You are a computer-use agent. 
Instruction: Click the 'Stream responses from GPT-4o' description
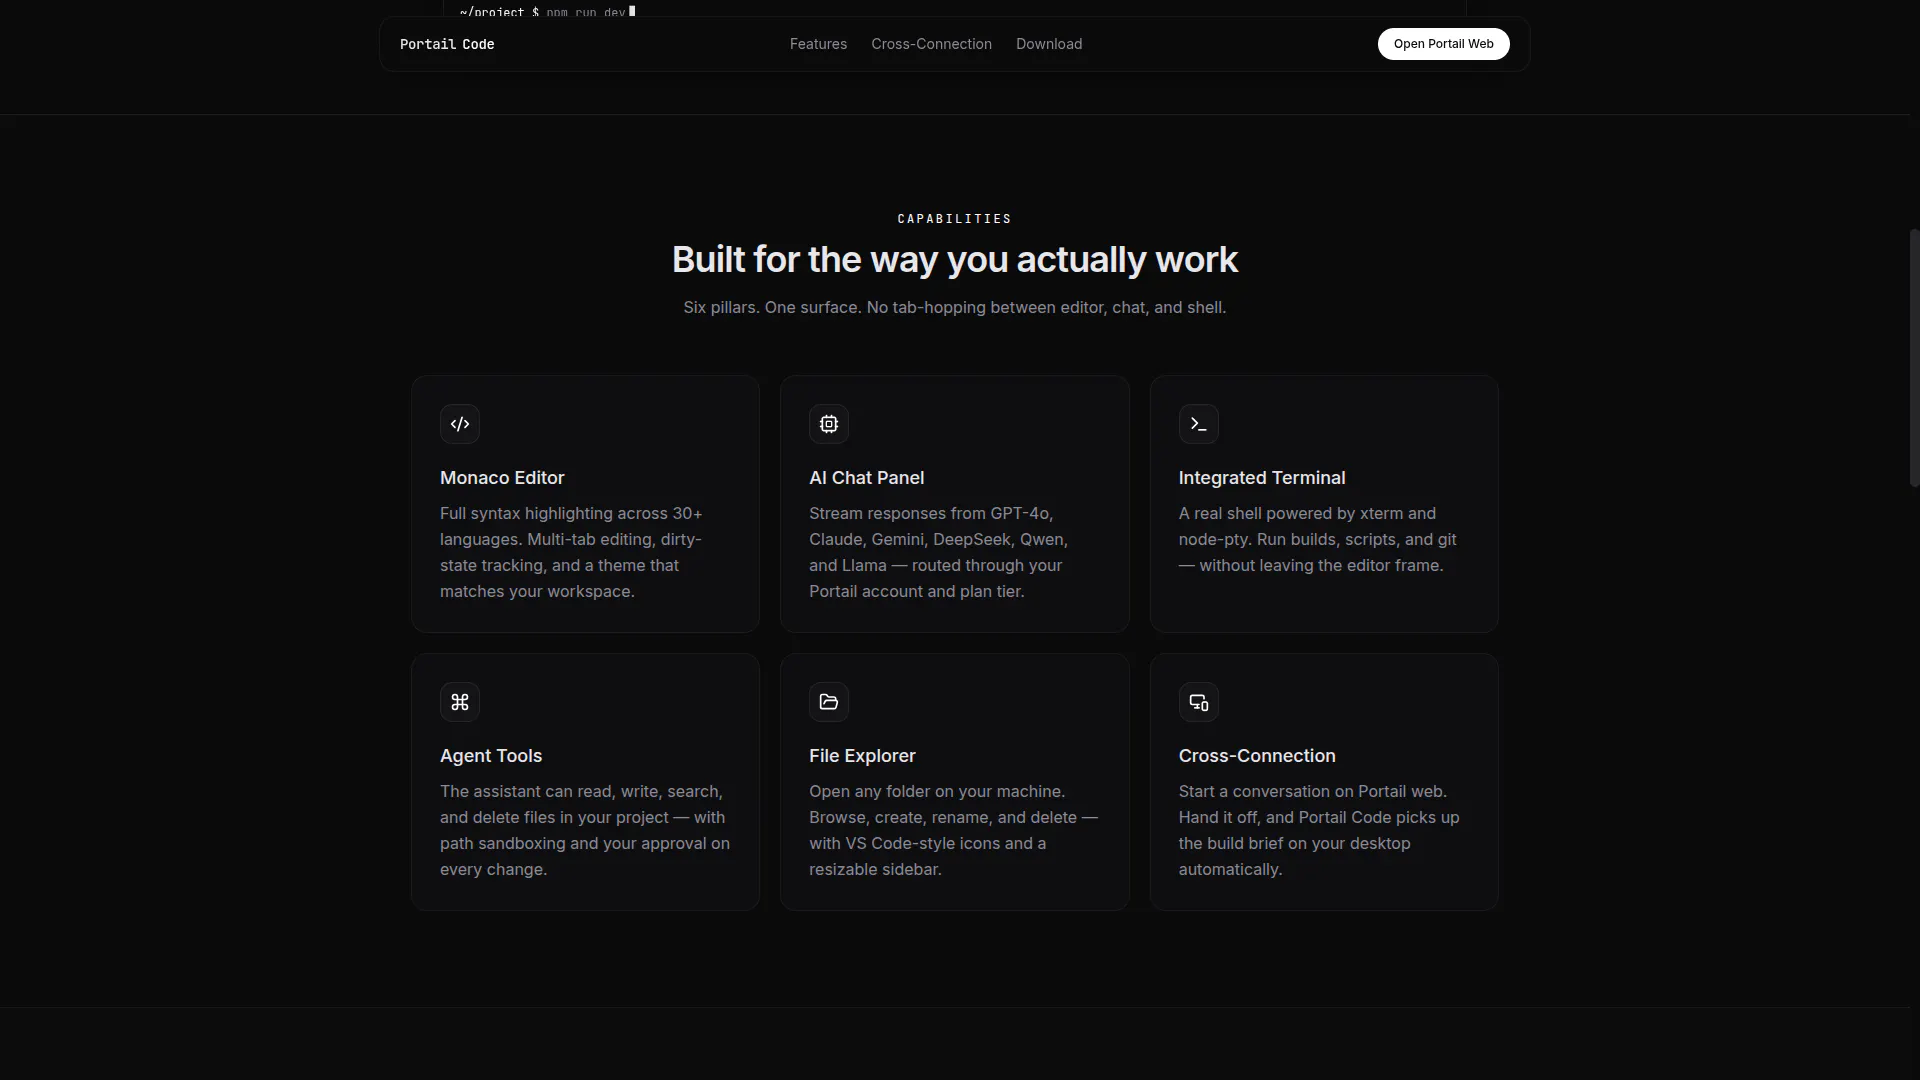[938, 552]
